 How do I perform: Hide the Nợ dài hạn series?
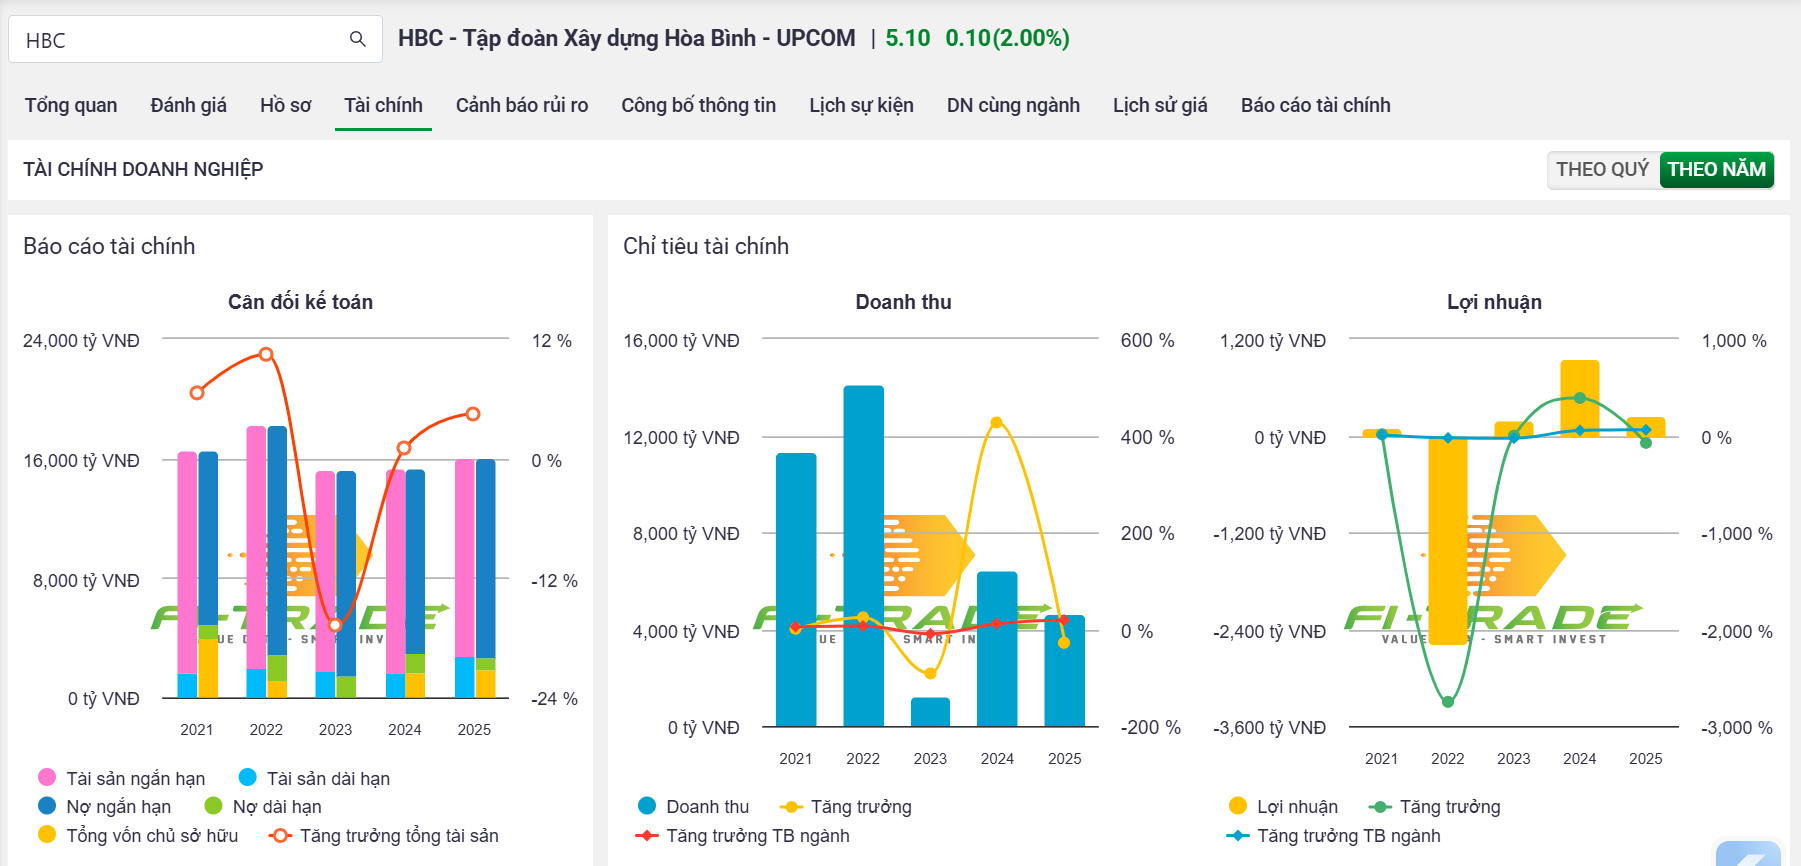pos(263,806)
